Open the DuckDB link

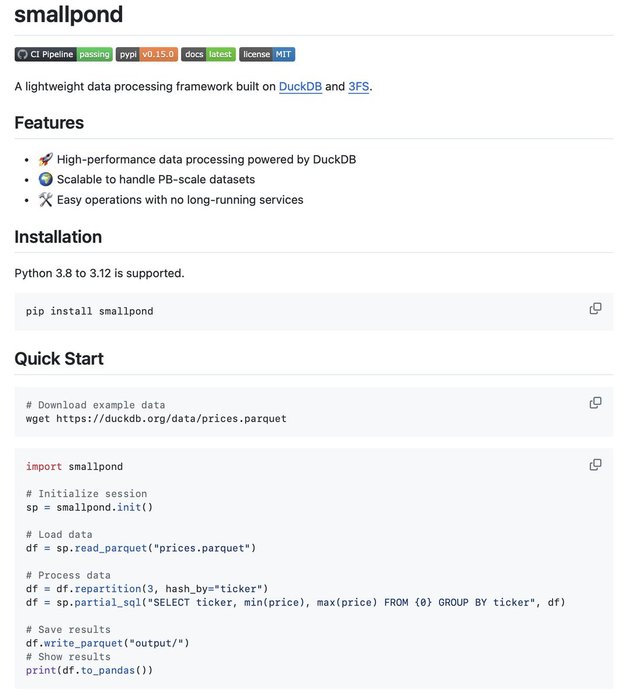click(300, 87)
